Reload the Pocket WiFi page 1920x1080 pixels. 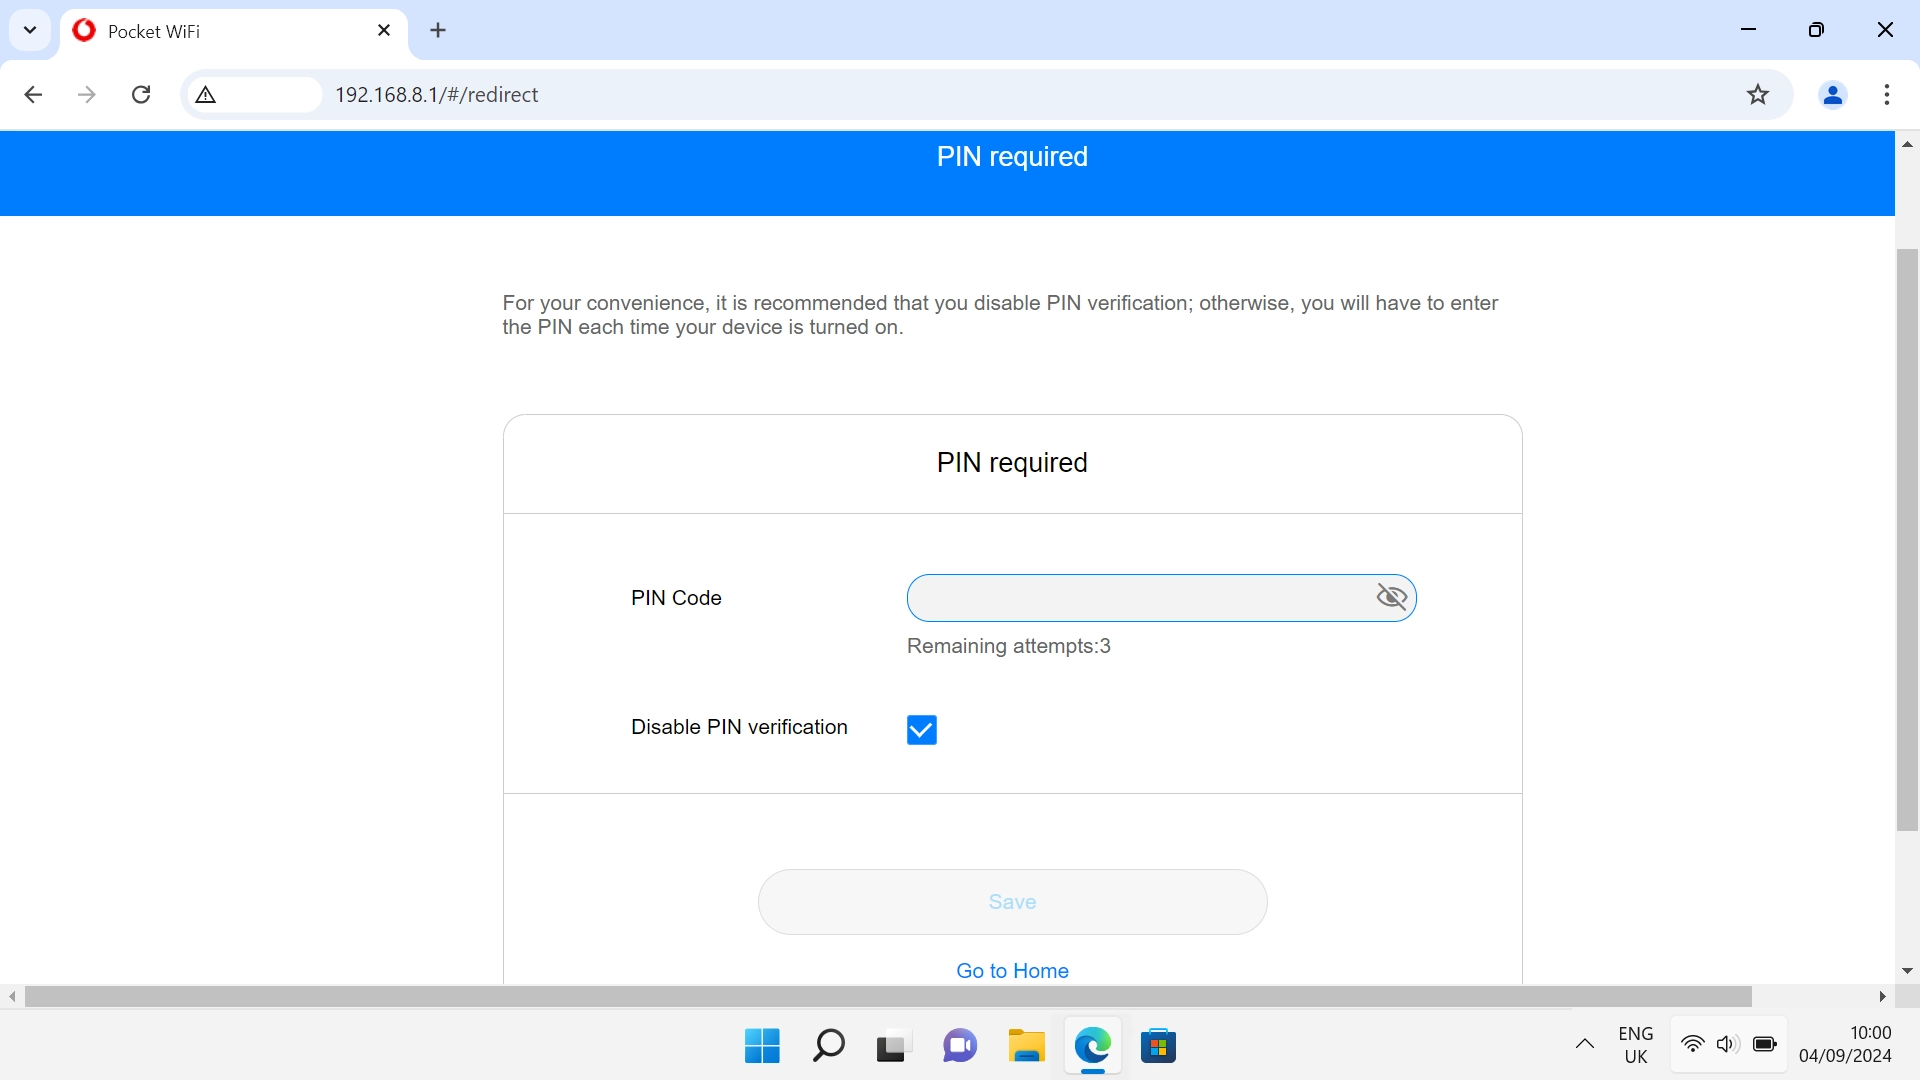click(x=141, y=94)
